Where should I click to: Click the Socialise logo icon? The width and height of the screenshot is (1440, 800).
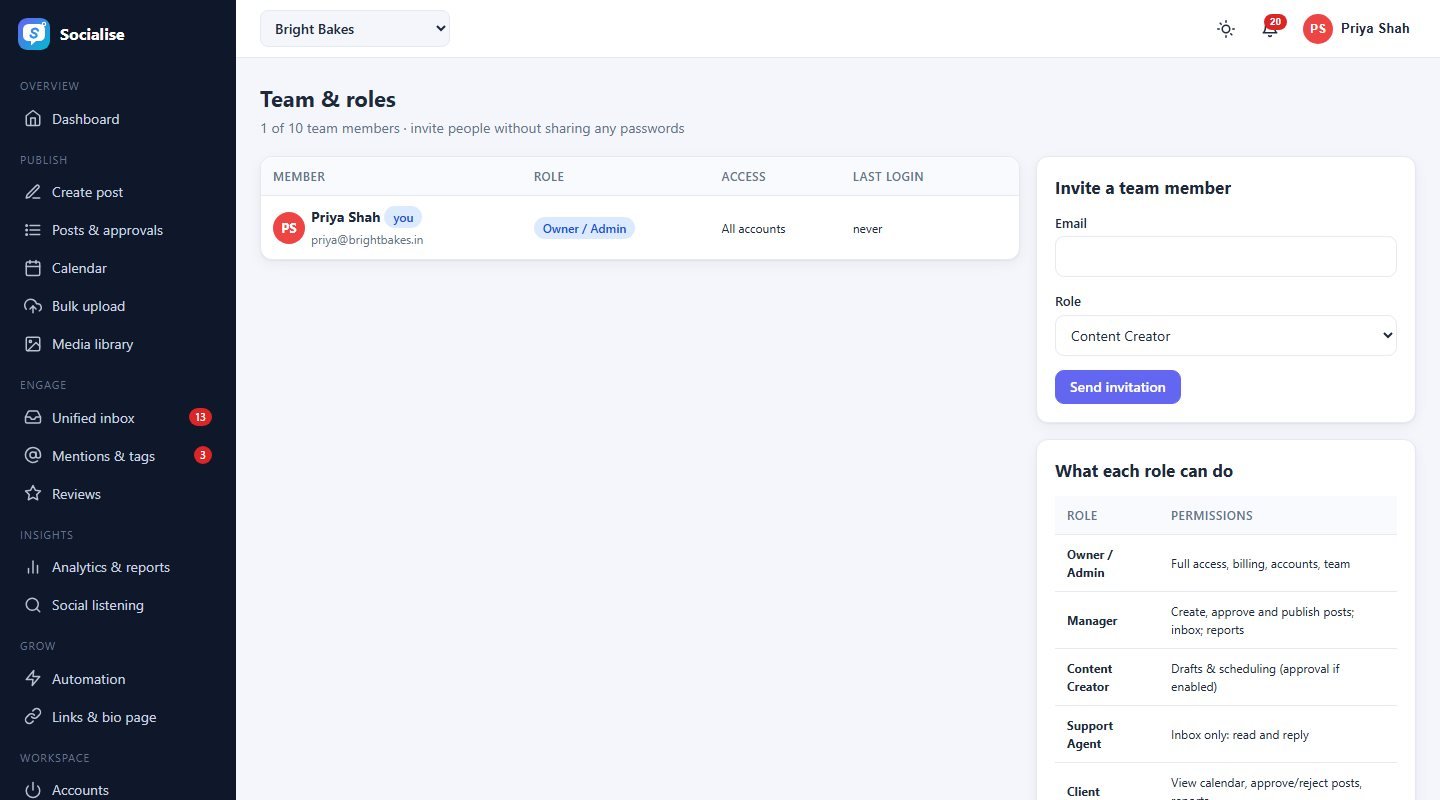34,34
